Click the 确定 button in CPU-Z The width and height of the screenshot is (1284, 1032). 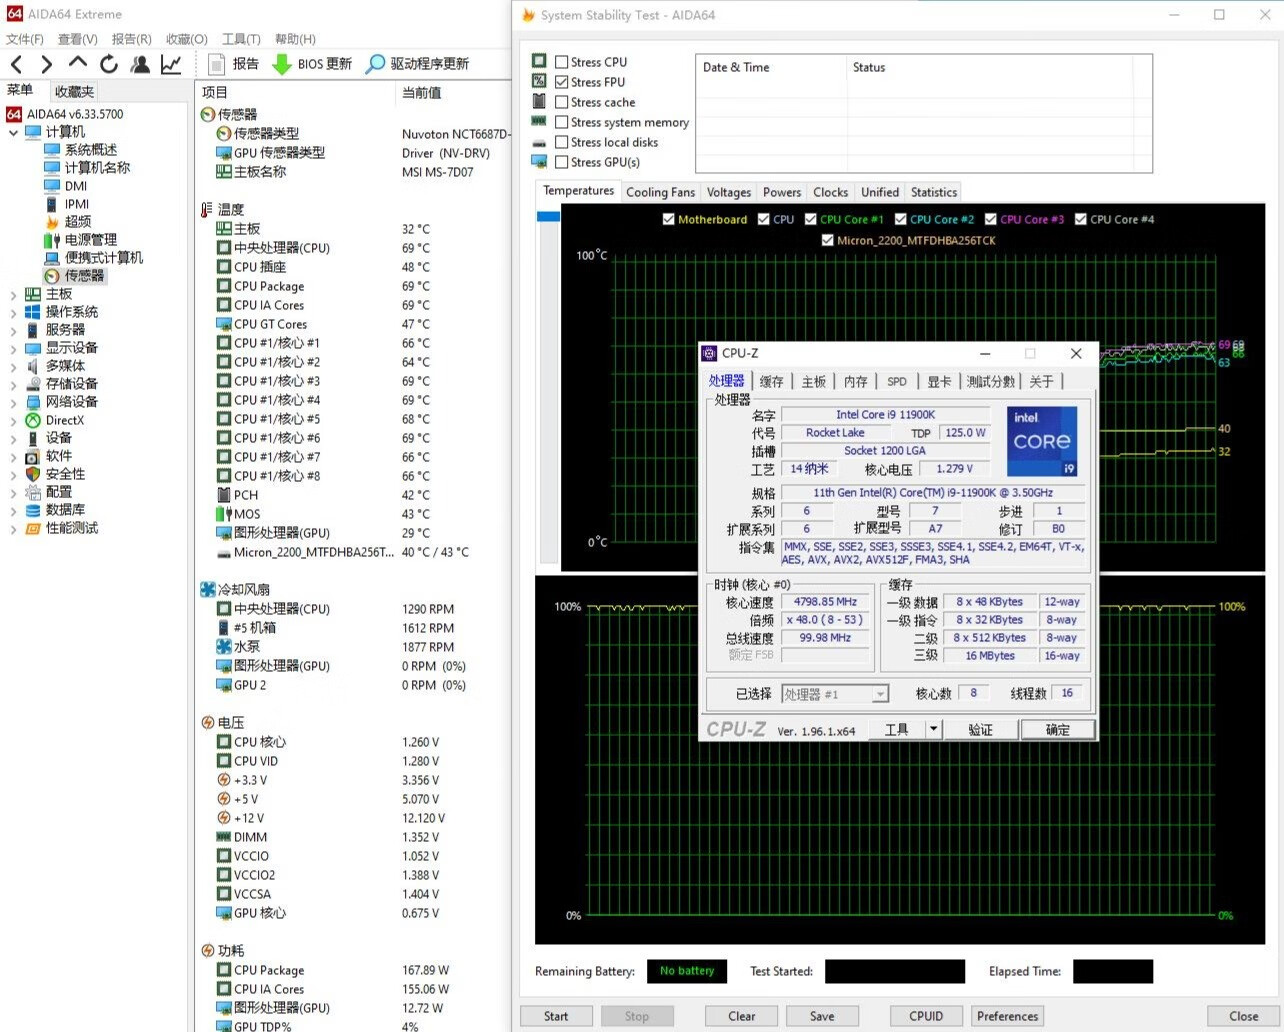click(1057, 729)
